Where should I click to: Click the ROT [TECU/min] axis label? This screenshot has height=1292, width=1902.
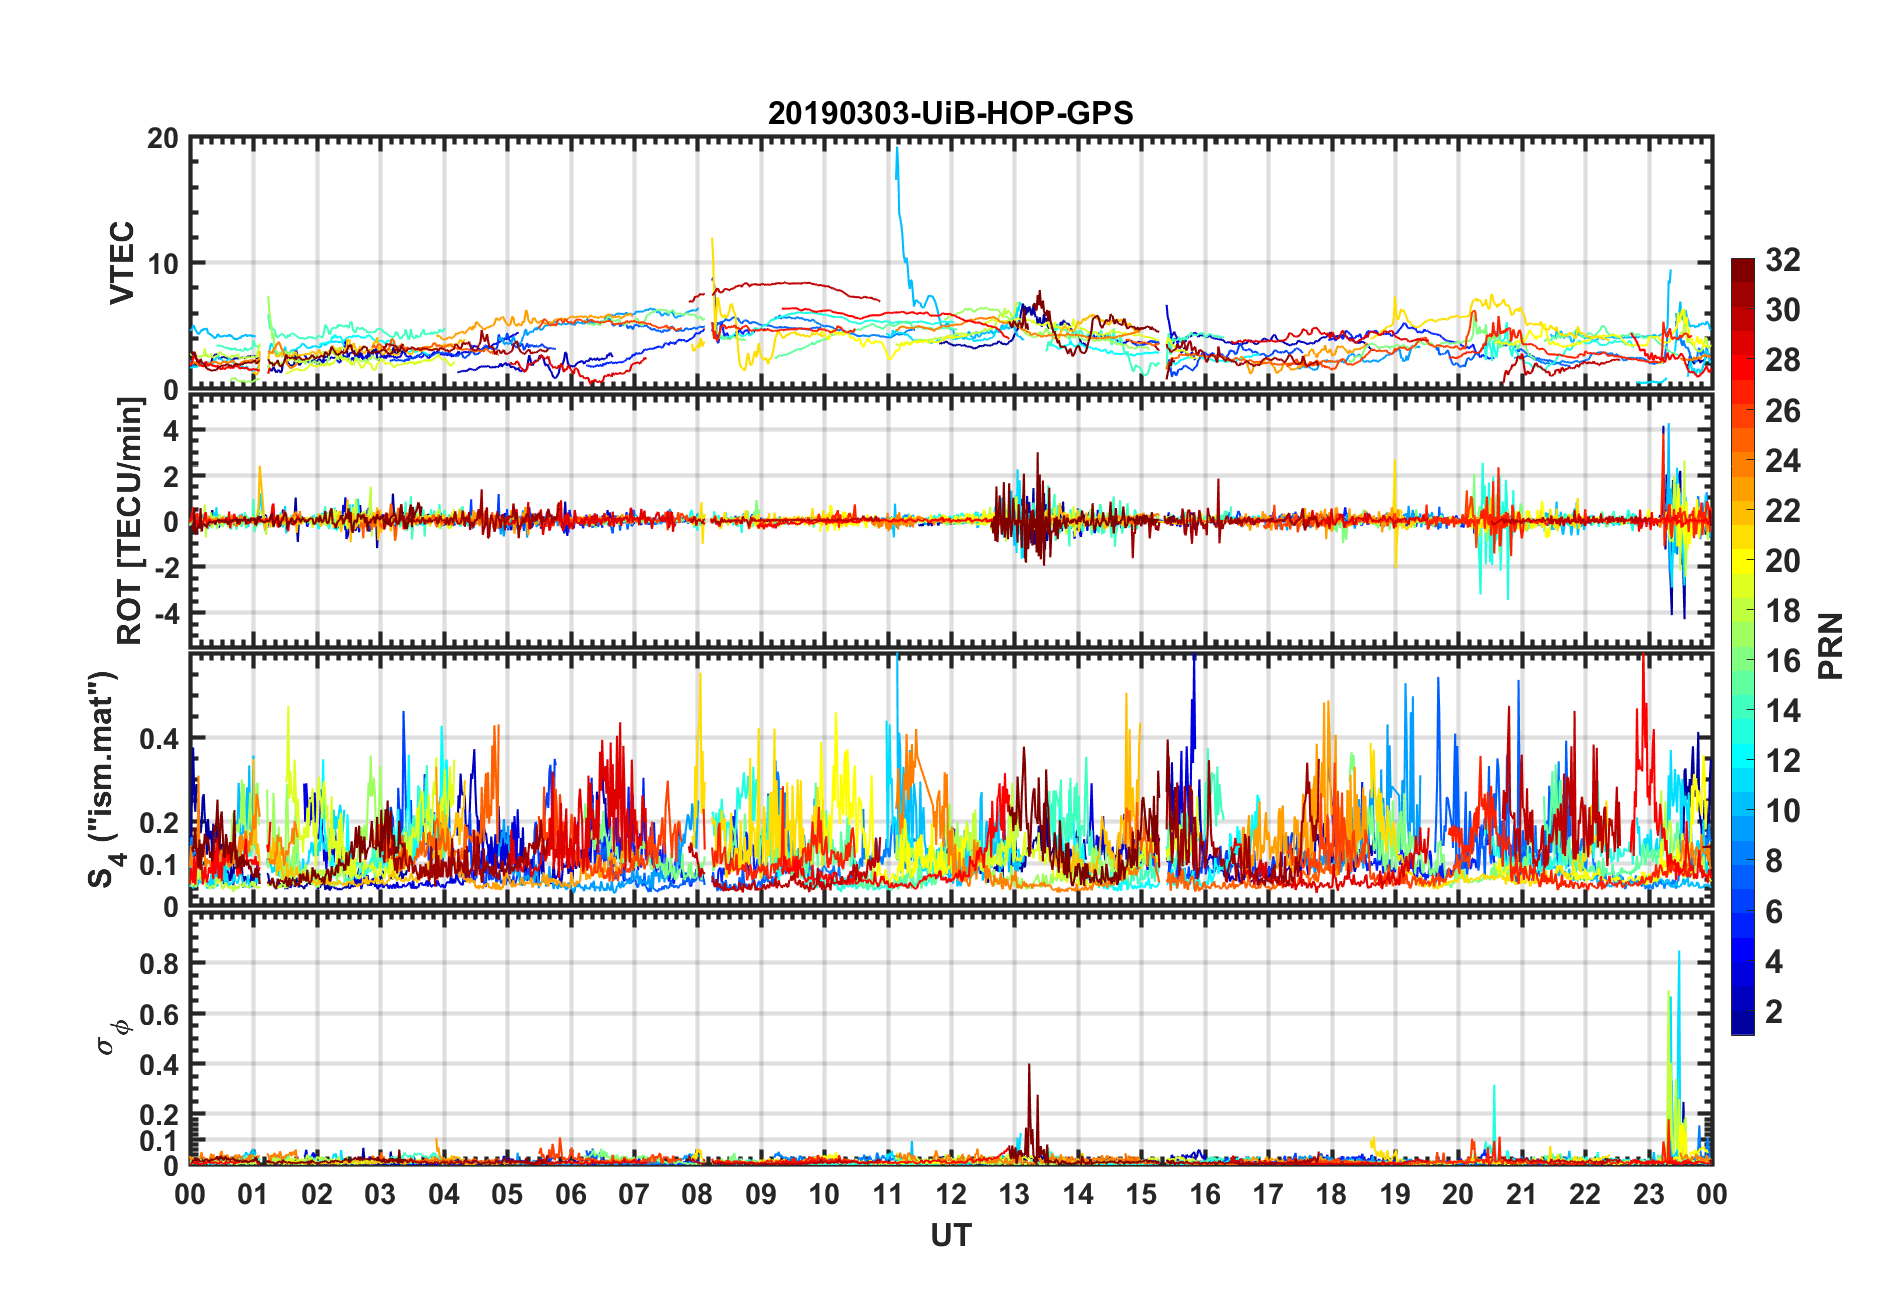tap(130, 521)
